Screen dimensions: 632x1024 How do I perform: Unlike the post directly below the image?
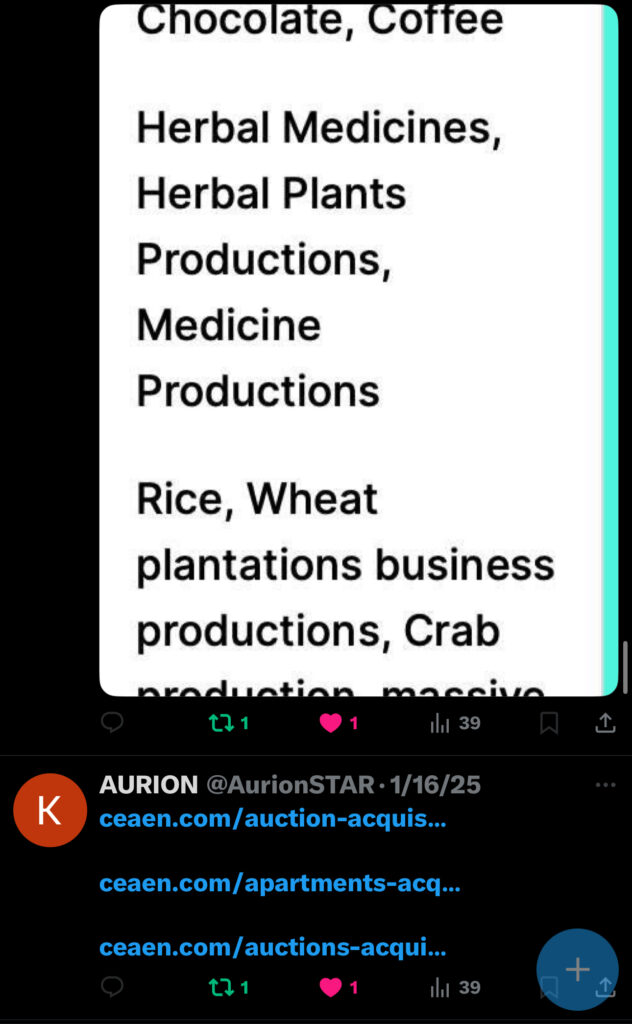[x=338, y=723]
